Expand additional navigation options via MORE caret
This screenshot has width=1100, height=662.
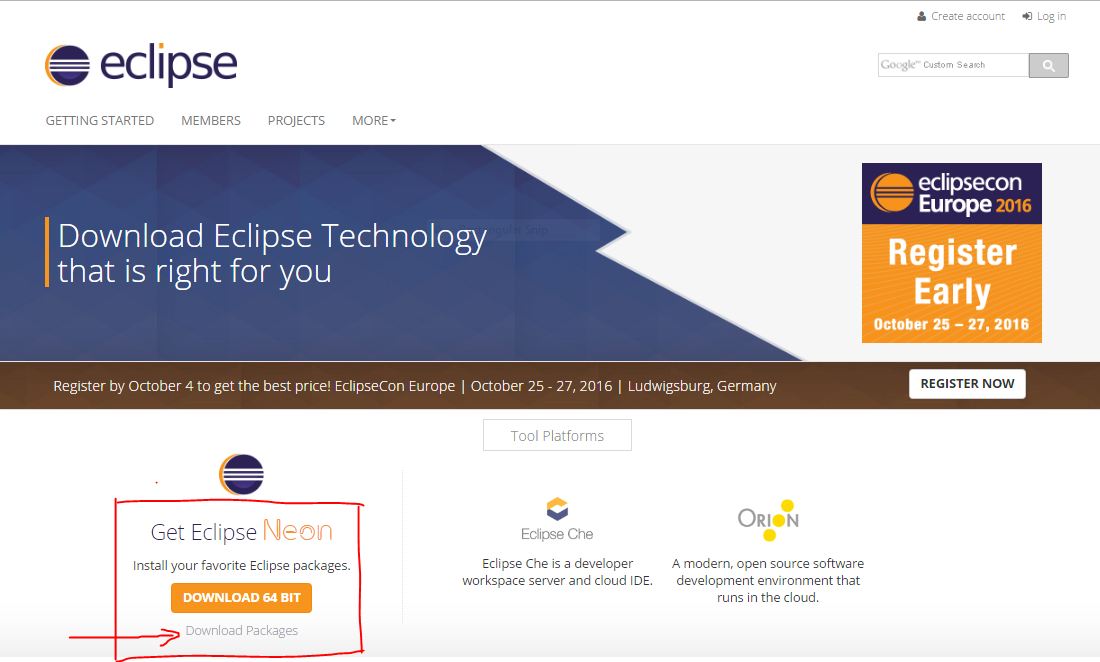pos(392,120)
